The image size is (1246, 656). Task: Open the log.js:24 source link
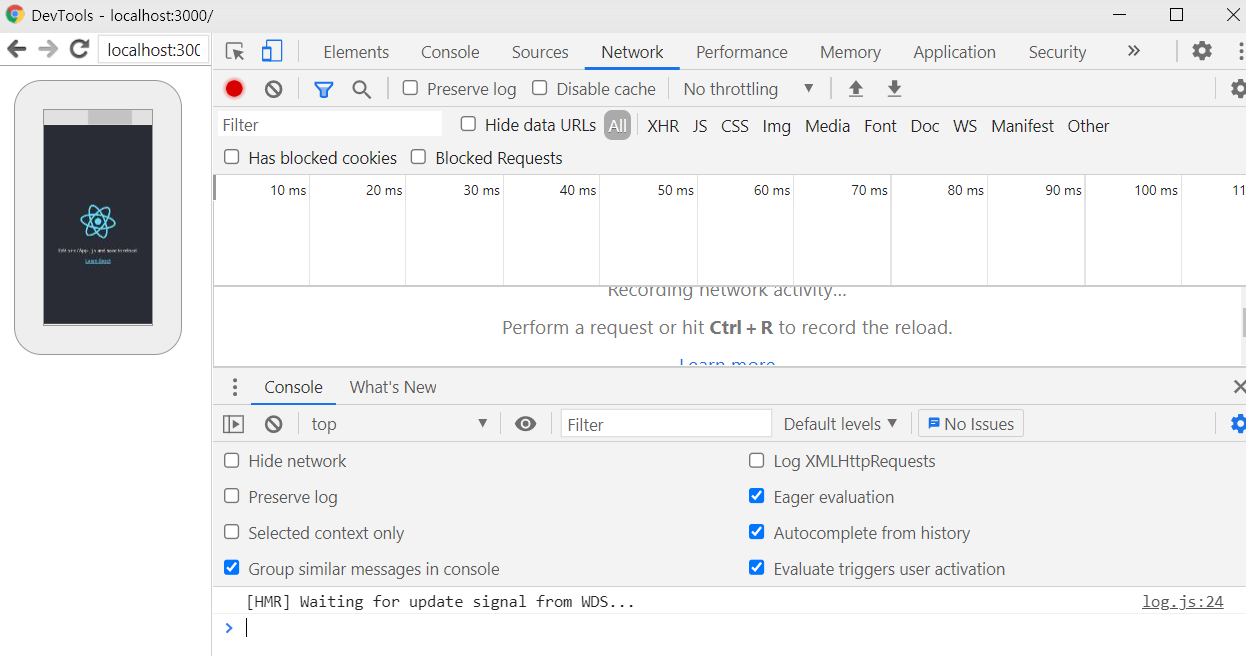click(1182, 601)
